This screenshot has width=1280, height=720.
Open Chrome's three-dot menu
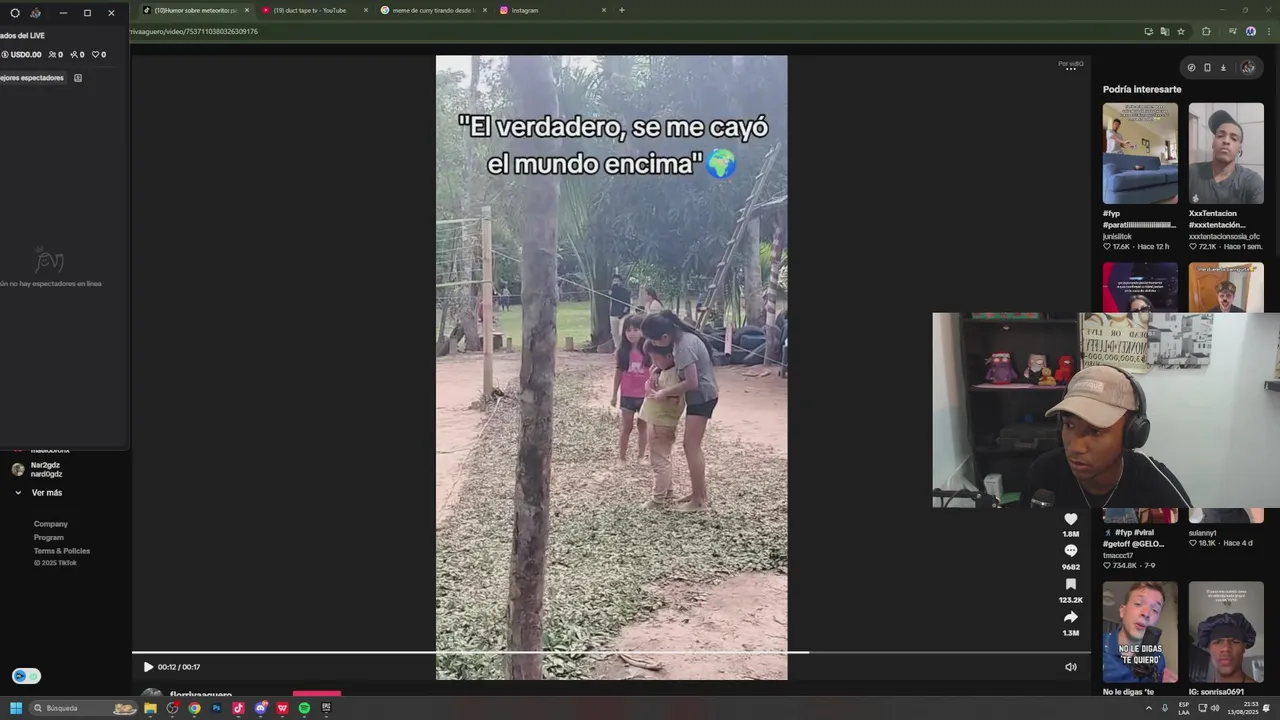point(1267,31)
